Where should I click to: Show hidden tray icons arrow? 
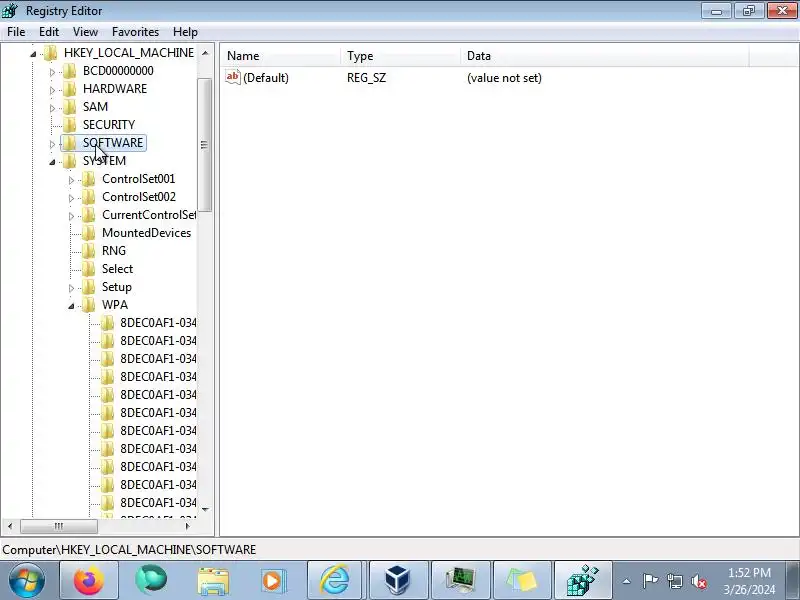(627, 581)
